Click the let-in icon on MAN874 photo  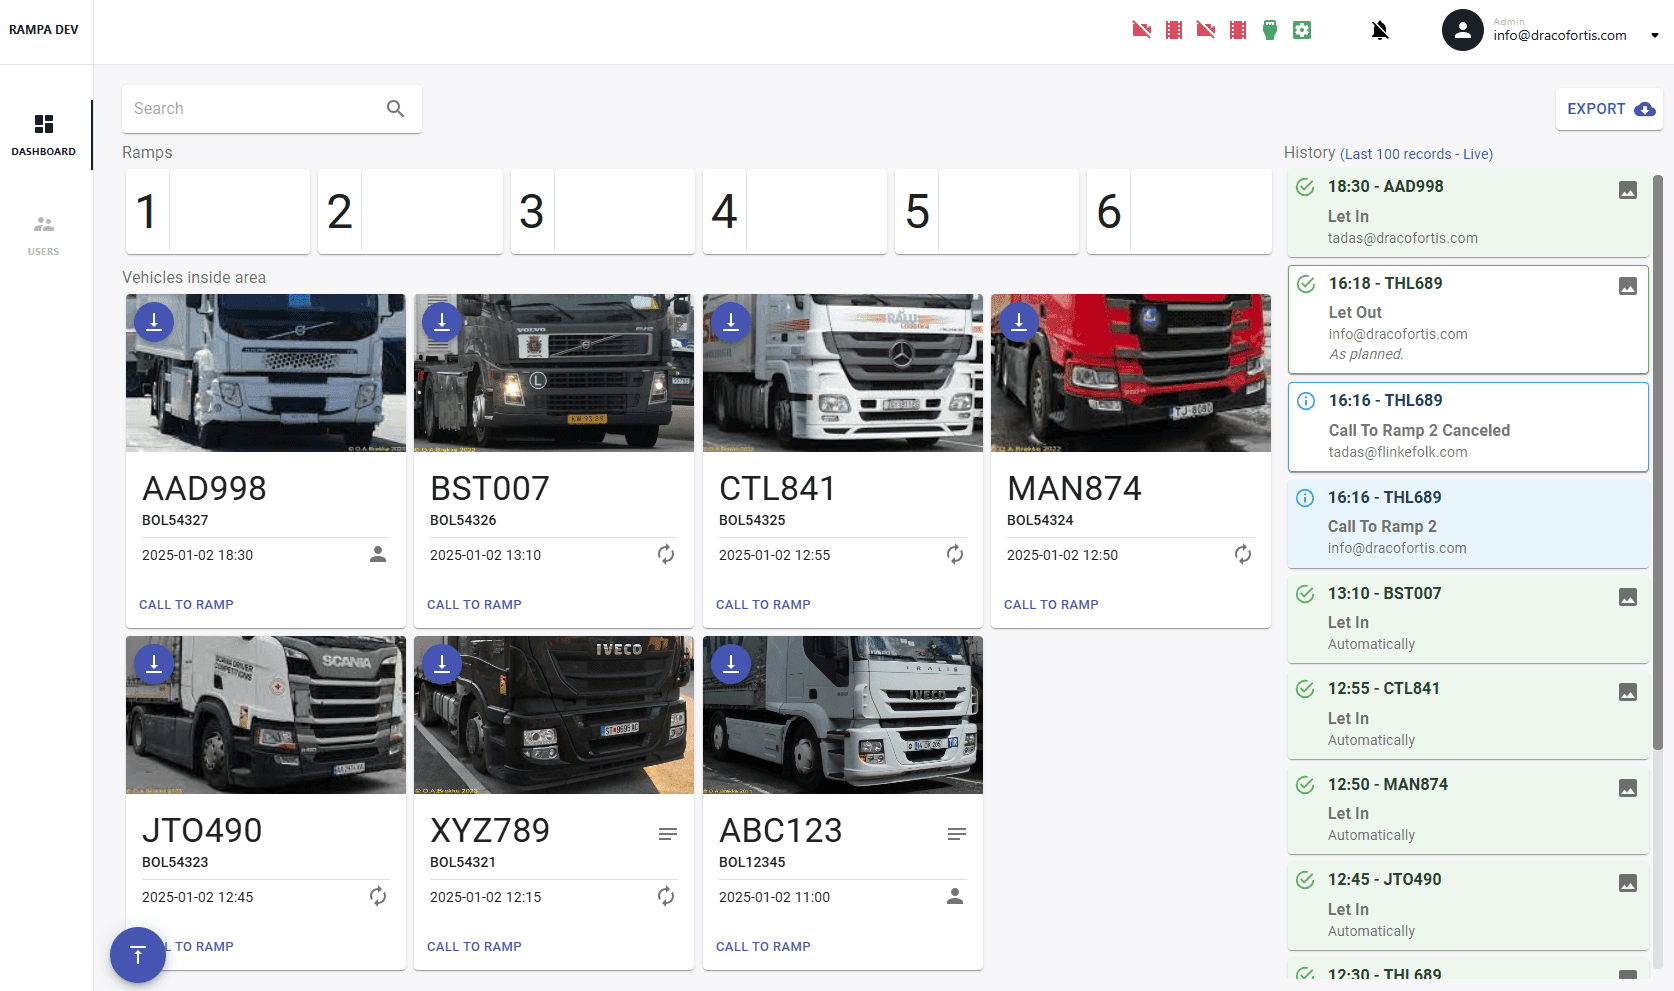(1019, 322)
